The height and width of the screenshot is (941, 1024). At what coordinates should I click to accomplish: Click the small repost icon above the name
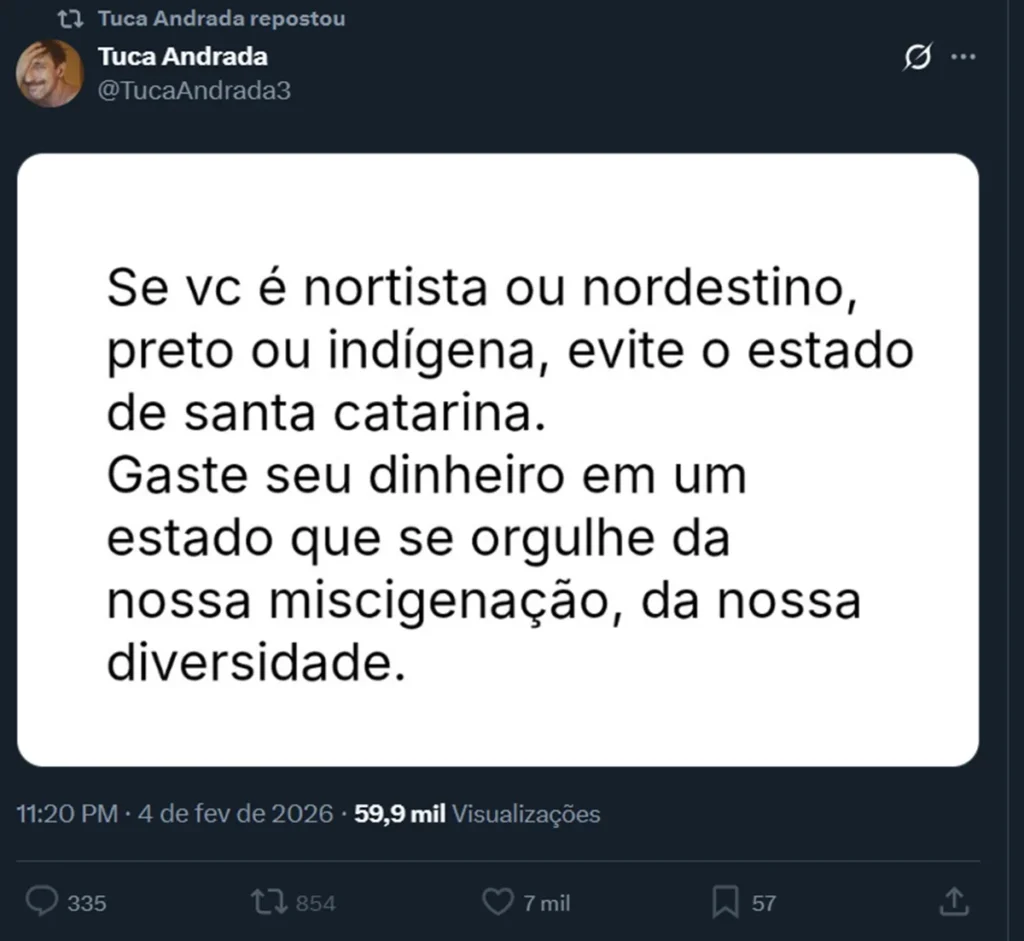coord(70,19)
